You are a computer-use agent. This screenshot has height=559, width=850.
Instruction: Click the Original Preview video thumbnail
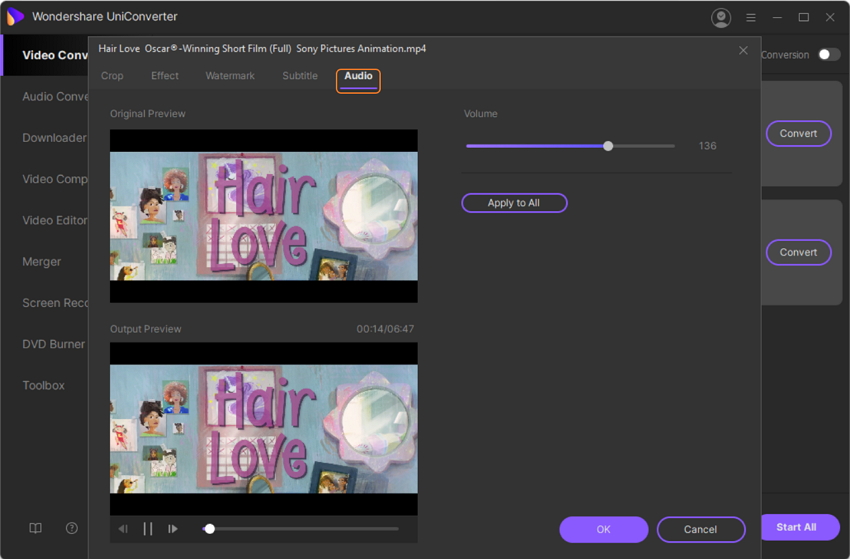[x=263, y=216]
